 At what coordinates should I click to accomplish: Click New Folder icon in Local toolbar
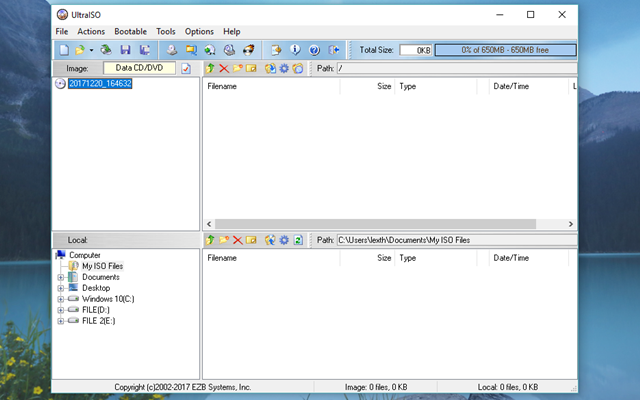tap(224, 240)
